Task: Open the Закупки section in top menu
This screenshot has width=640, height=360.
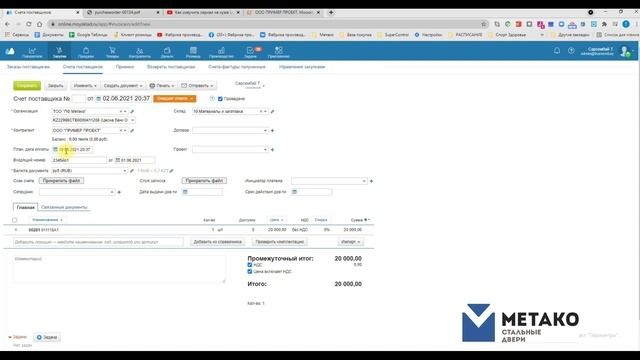Action: [x=60, y=52]
